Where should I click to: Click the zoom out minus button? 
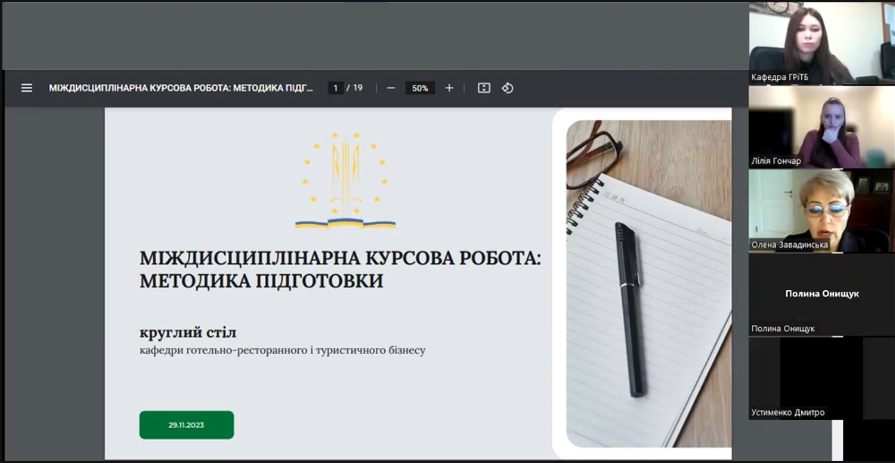point(391,88)
